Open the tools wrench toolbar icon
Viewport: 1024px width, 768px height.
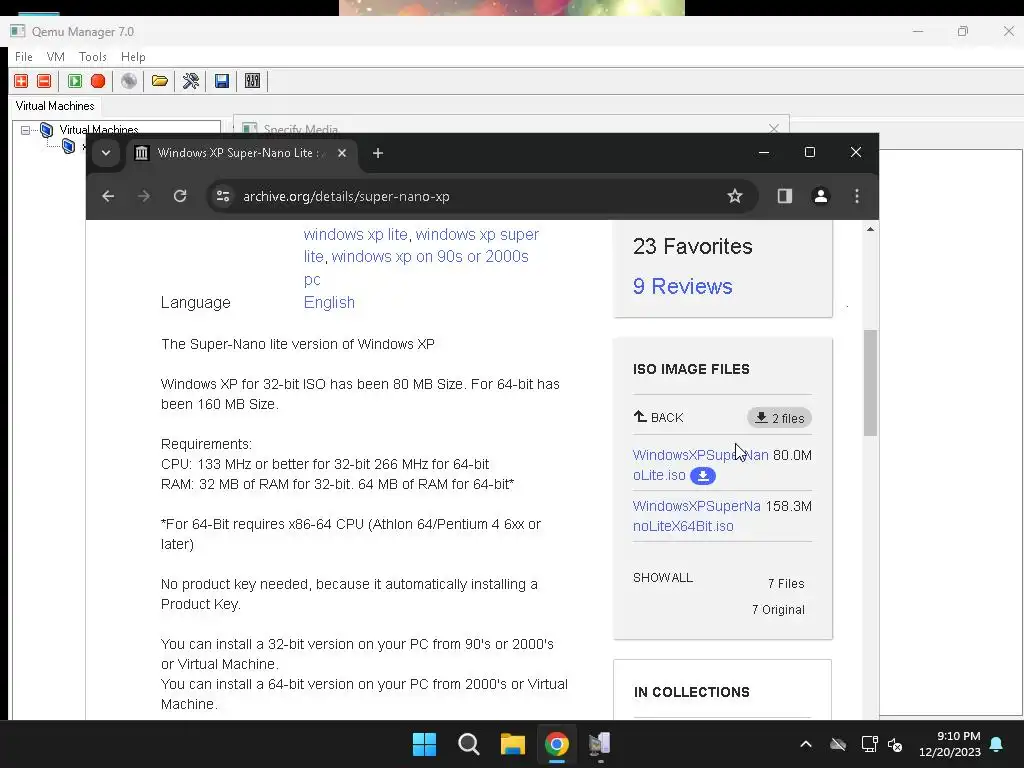[x=191, y=81]
